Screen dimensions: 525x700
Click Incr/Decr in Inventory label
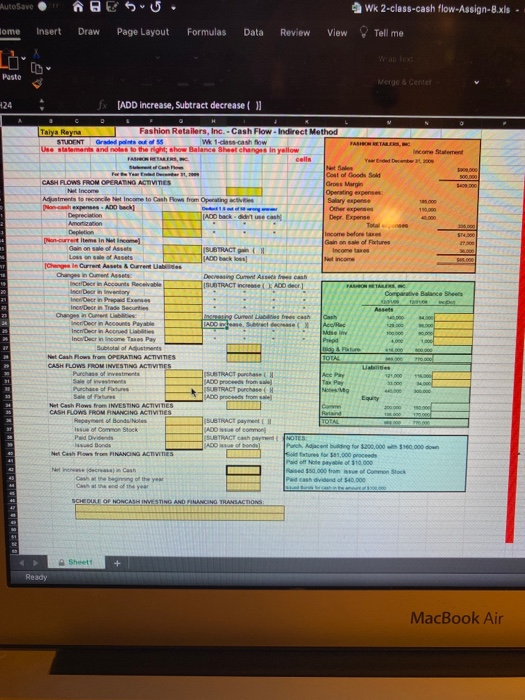click(x=100, y=292)
